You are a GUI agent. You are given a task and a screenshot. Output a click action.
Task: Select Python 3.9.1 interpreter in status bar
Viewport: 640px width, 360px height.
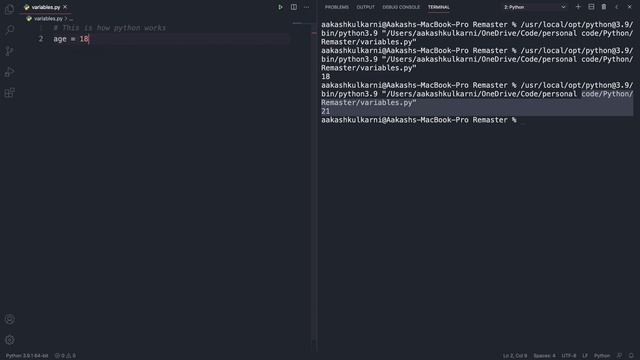pos(27,356)
